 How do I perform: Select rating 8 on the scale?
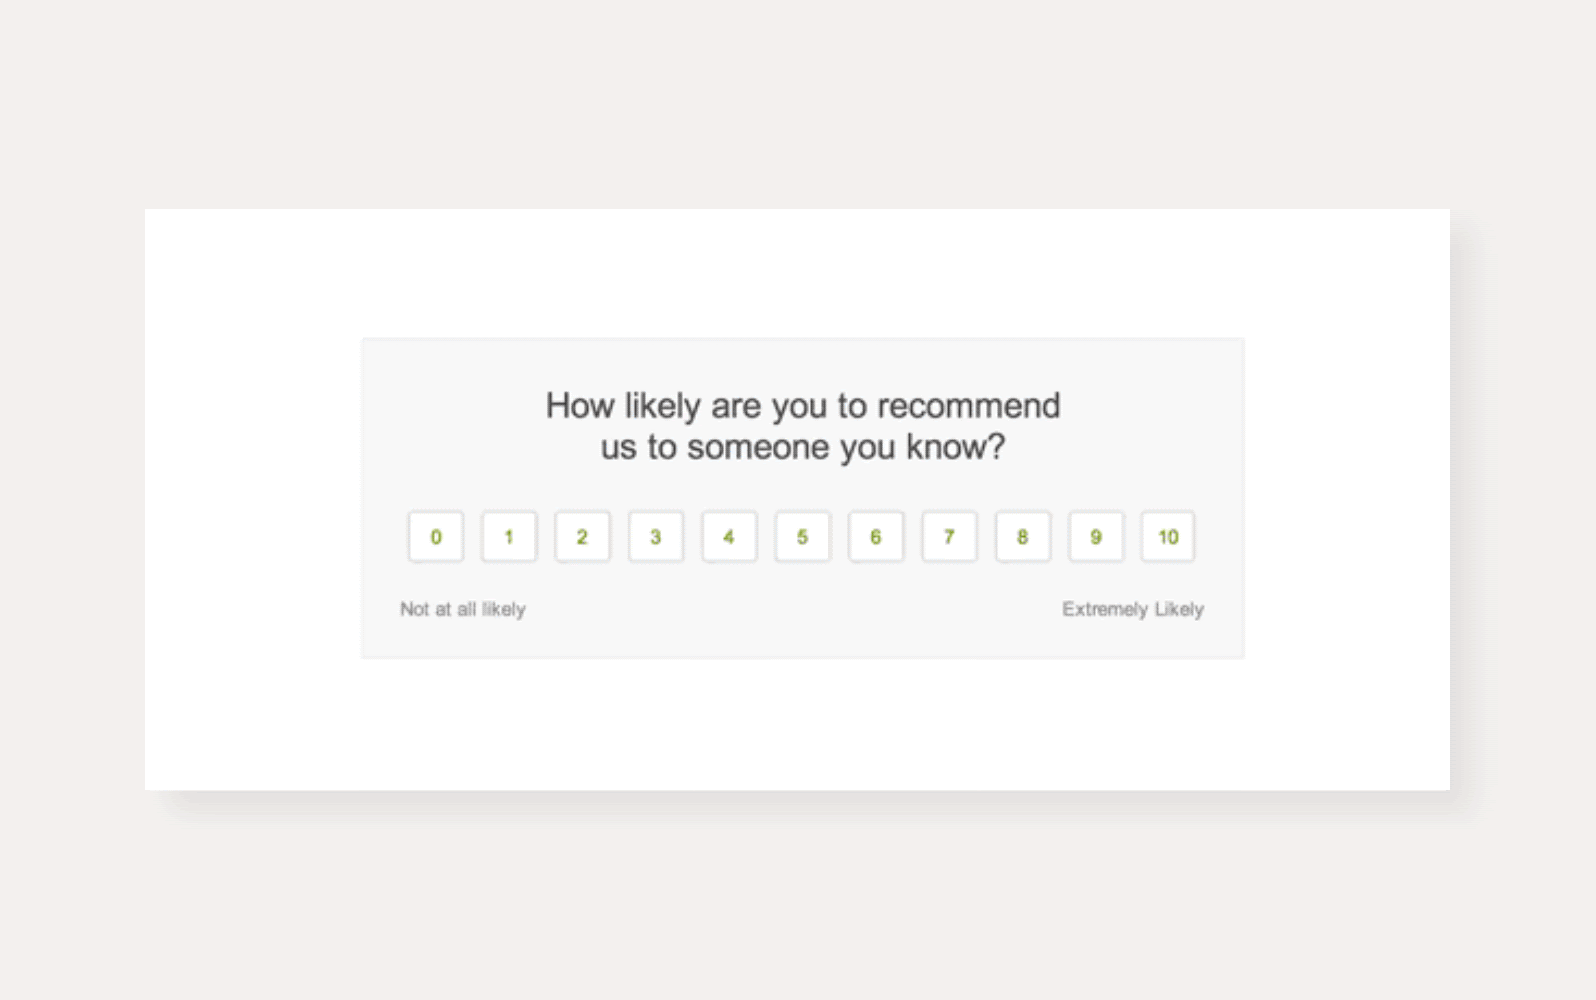click(x=1022, y=536)
